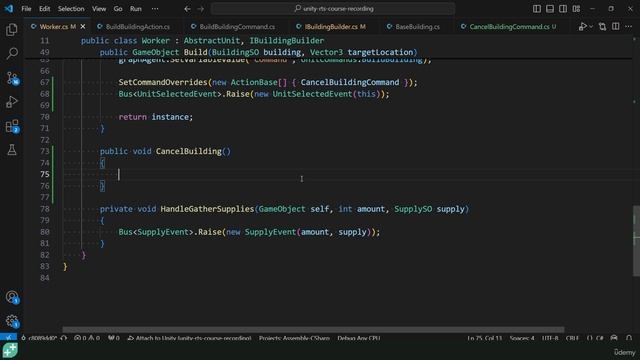Open the File menu

click(26, 9)
